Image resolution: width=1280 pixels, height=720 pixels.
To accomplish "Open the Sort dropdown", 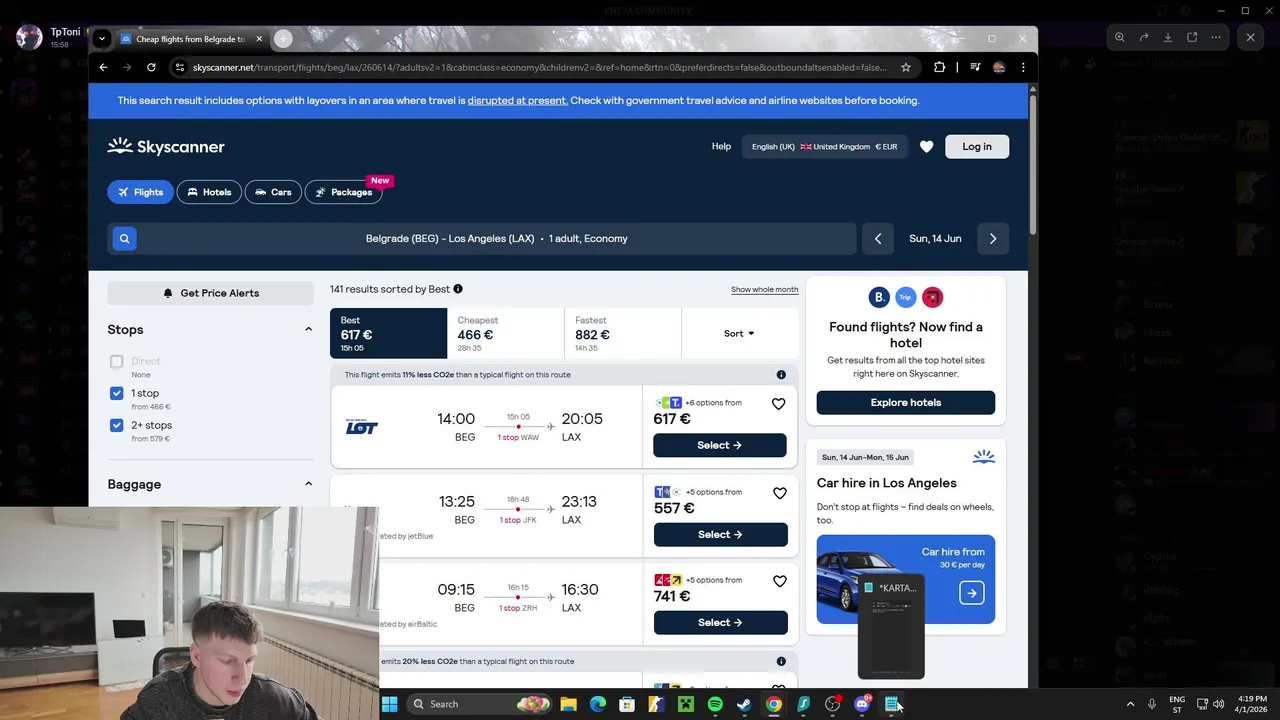I will point(739,333).
